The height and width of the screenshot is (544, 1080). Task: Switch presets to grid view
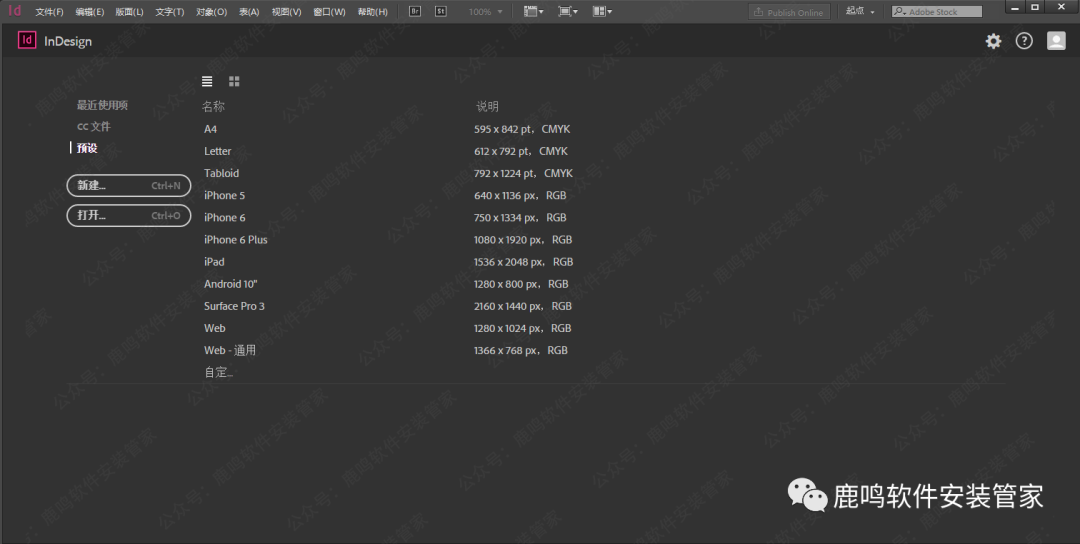(x=234, y=81)
